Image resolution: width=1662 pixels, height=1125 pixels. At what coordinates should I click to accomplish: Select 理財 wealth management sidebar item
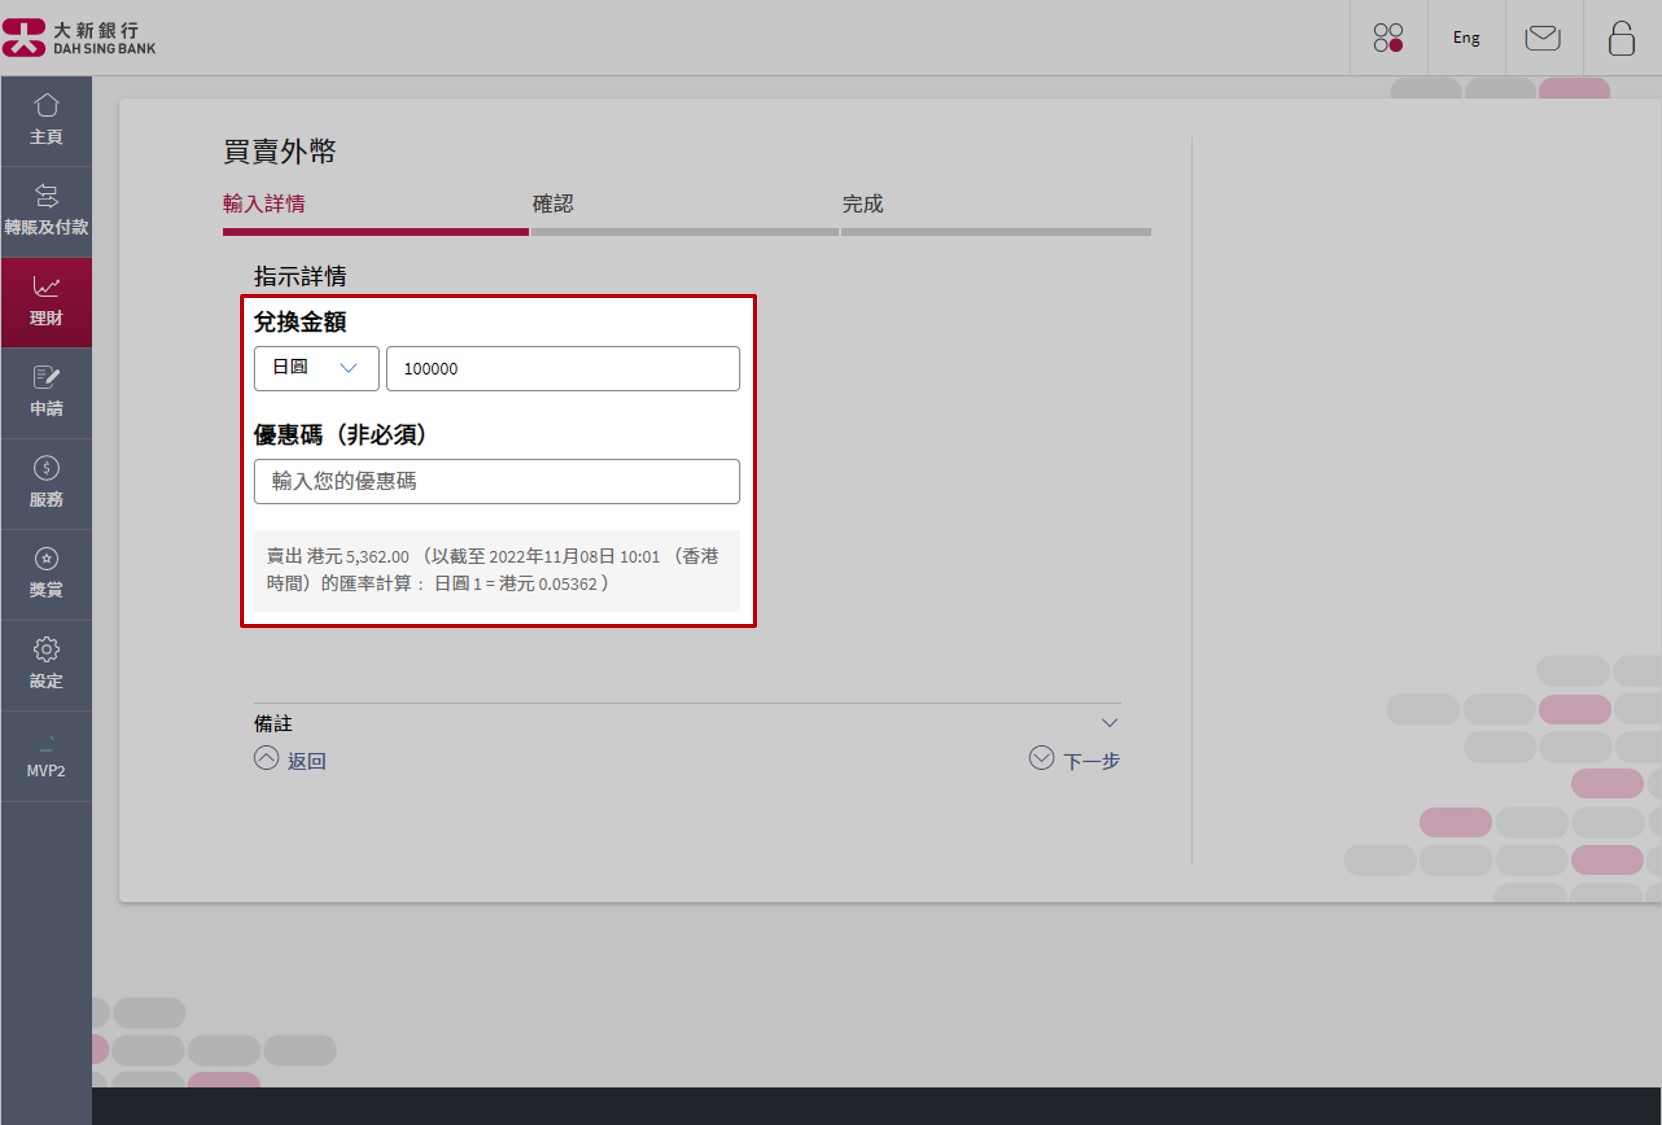46,302
